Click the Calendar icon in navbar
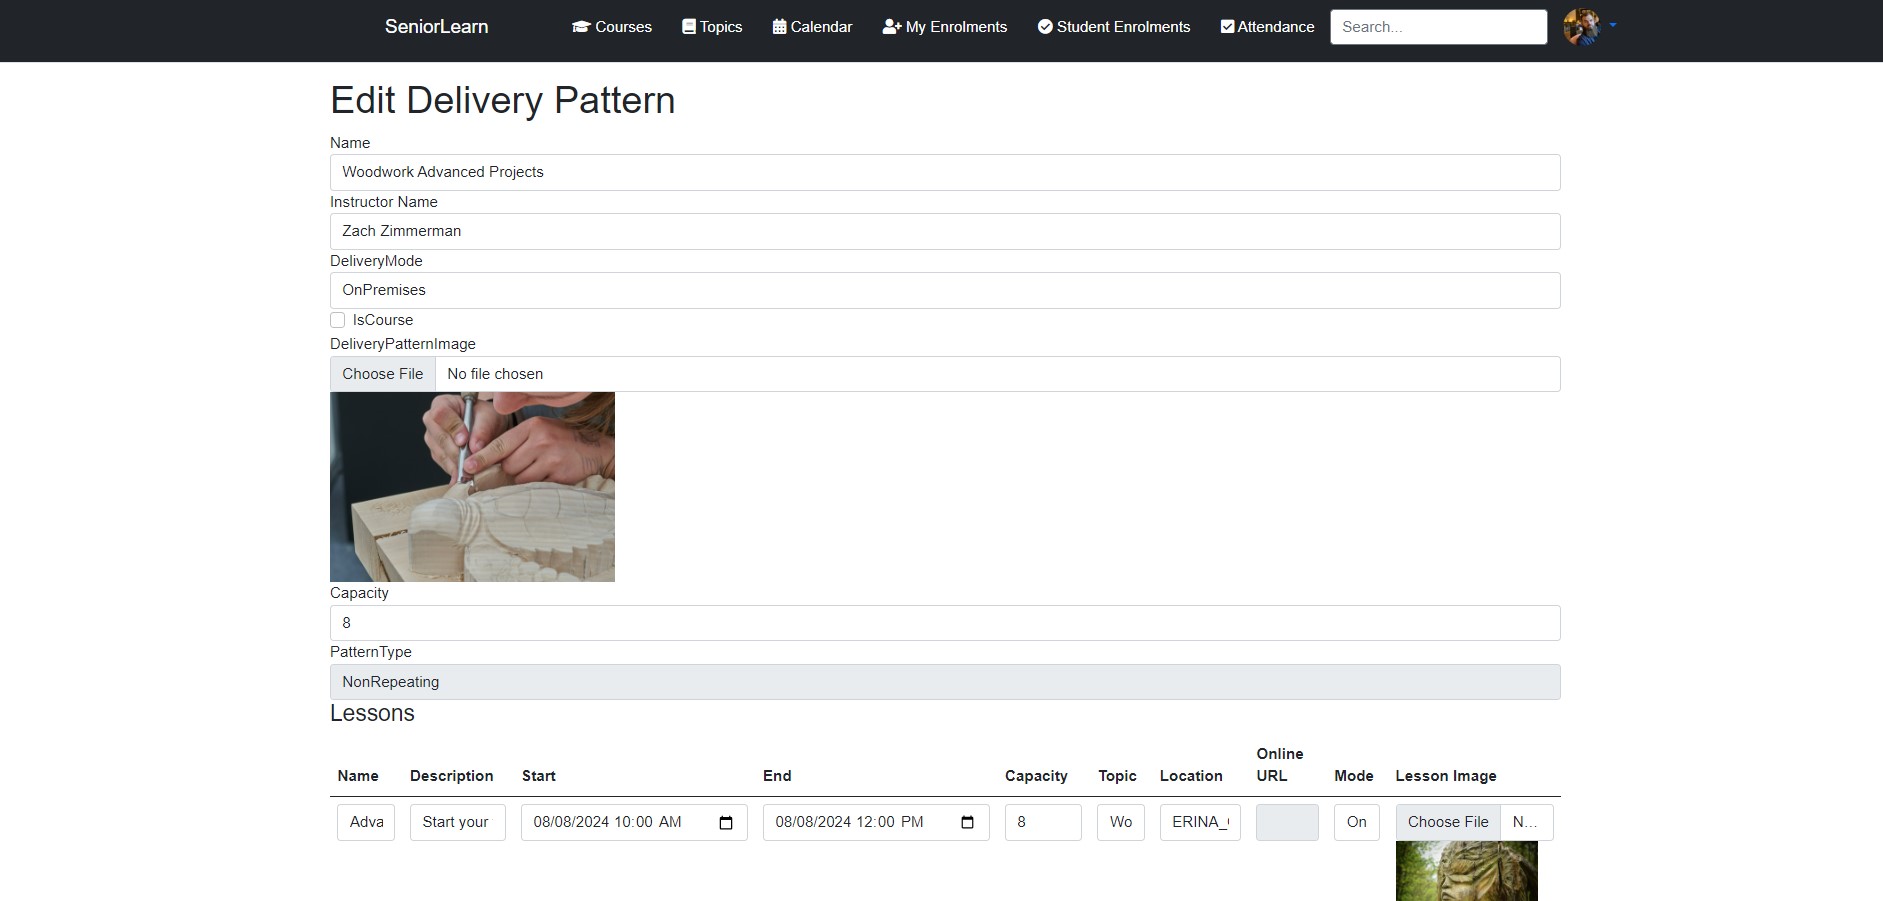 click(779, 27)
